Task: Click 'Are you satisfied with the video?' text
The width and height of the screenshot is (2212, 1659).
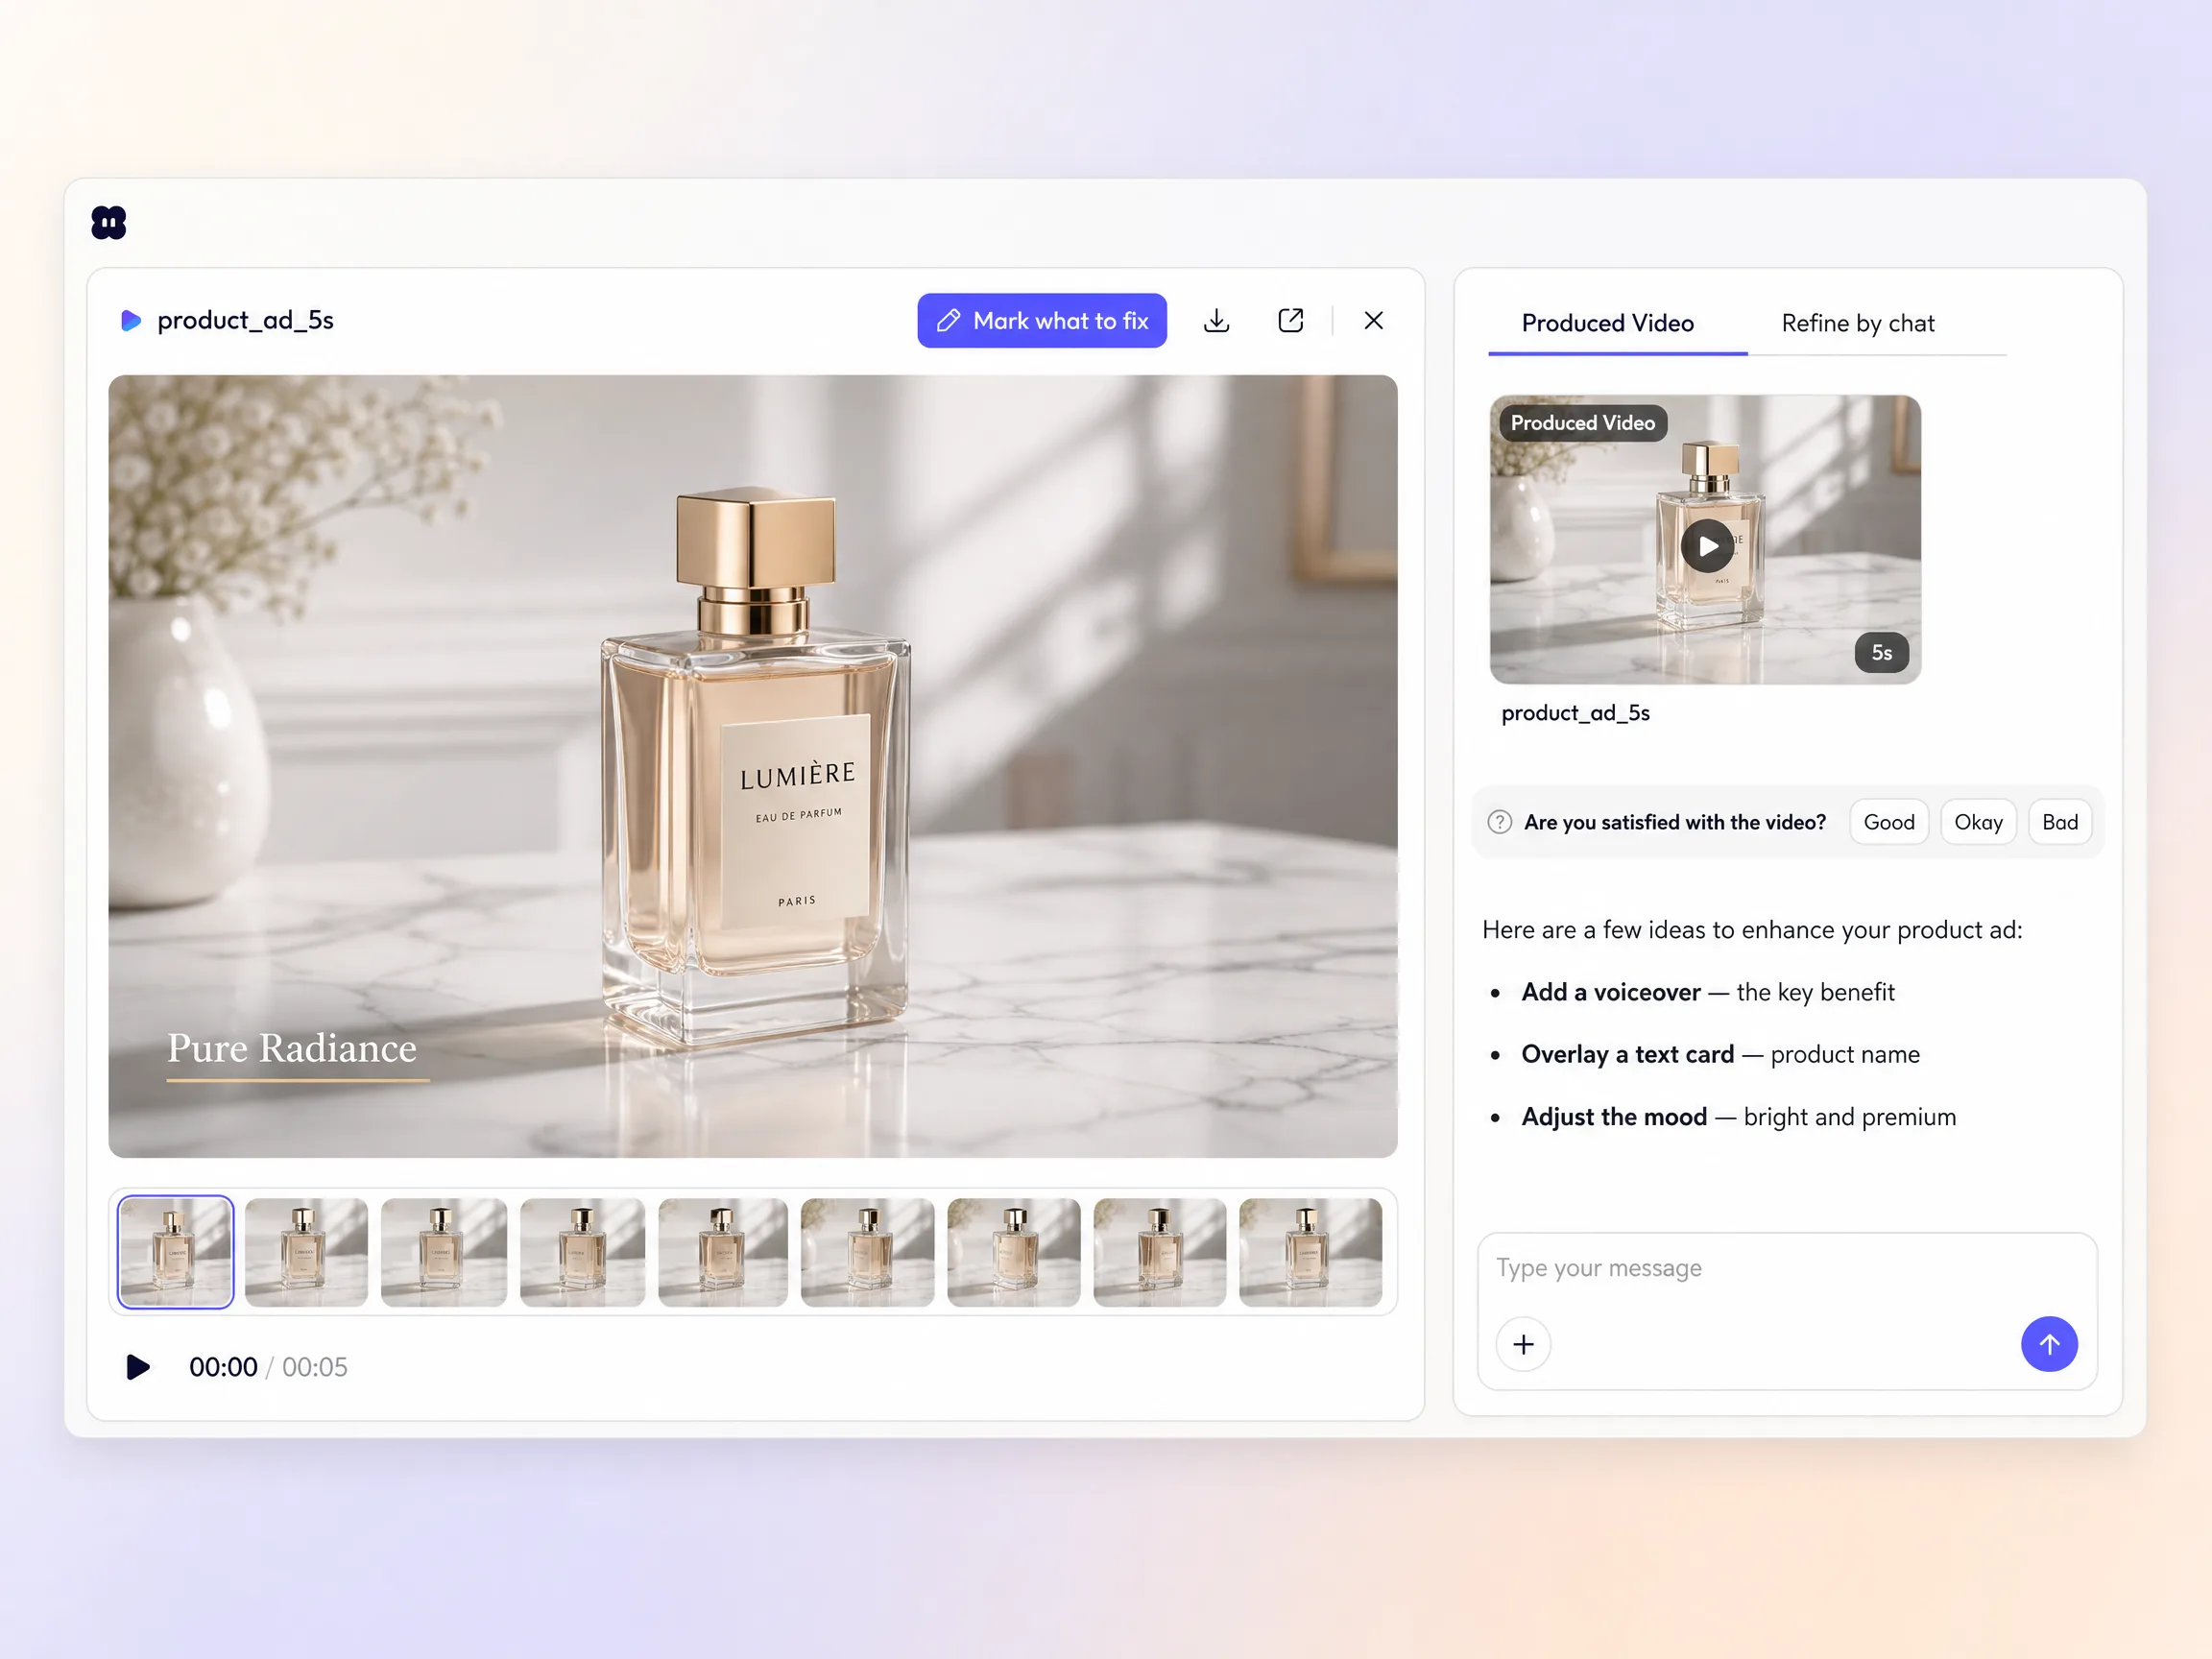Action: 1675,822
